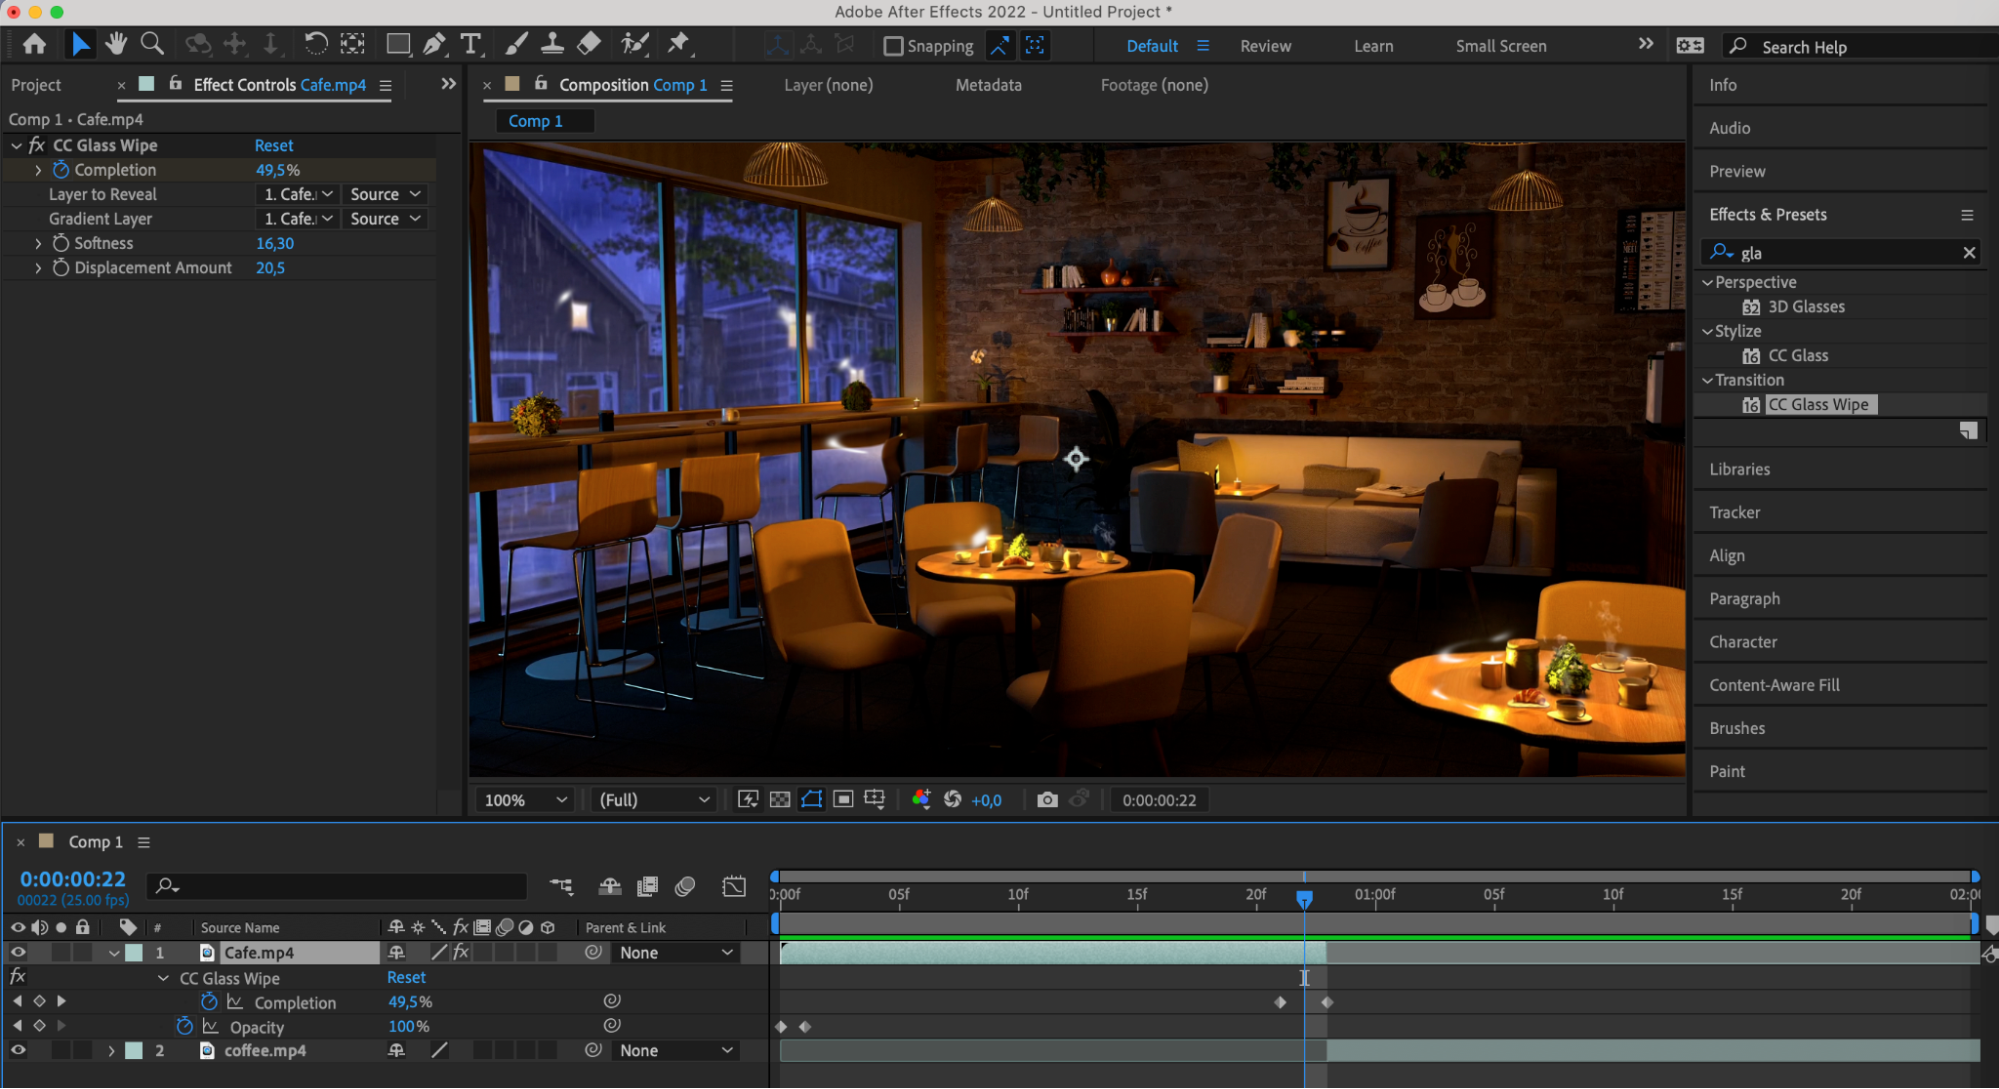Screen dimensions: 1999x1089
Task: Click the Home icon in toolbar
Action: (x=34, y=44)
